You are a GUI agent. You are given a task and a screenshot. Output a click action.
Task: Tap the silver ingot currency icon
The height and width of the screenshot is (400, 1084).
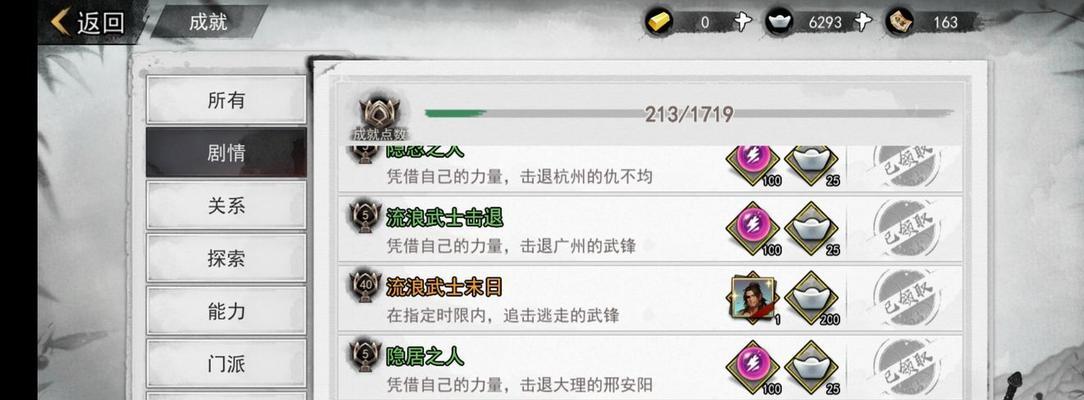tap(779, 21)
